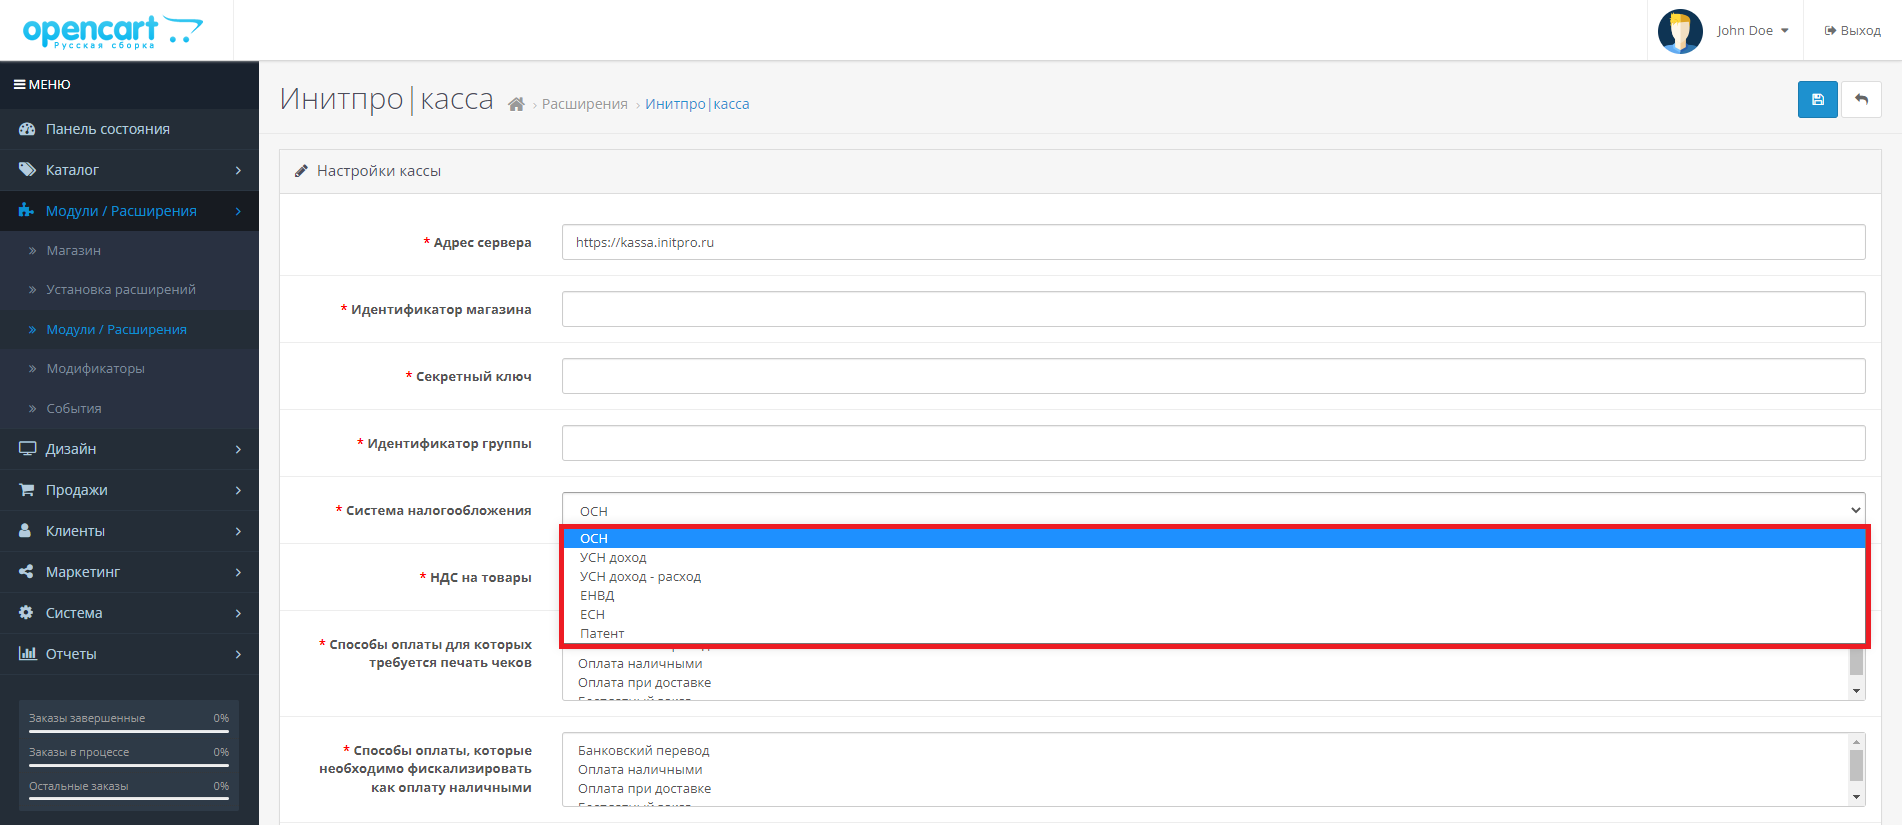Expand the Отчеты menu chevron
The image size is (1902, 825).
238,655
